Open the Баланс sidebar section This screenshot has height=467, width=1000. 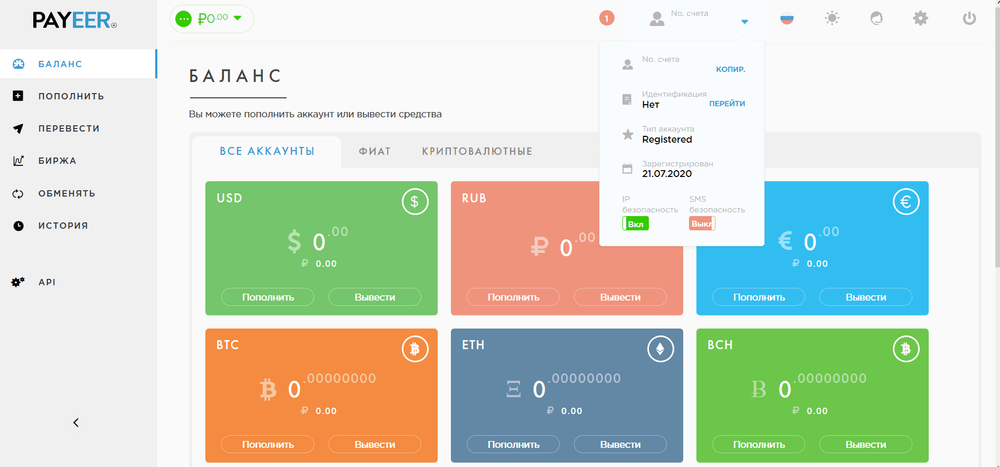click(x=78, y=64)
